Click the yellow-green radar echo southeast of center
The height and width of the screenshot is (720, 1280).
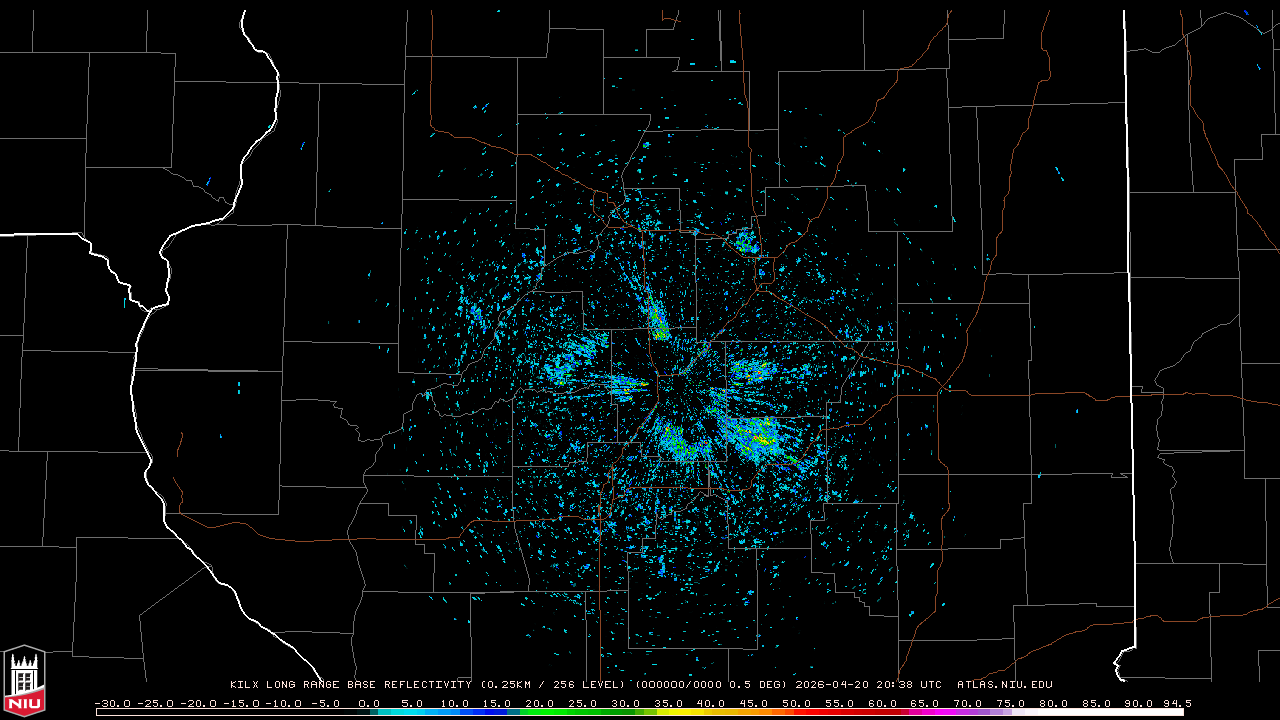coord(758,436)
